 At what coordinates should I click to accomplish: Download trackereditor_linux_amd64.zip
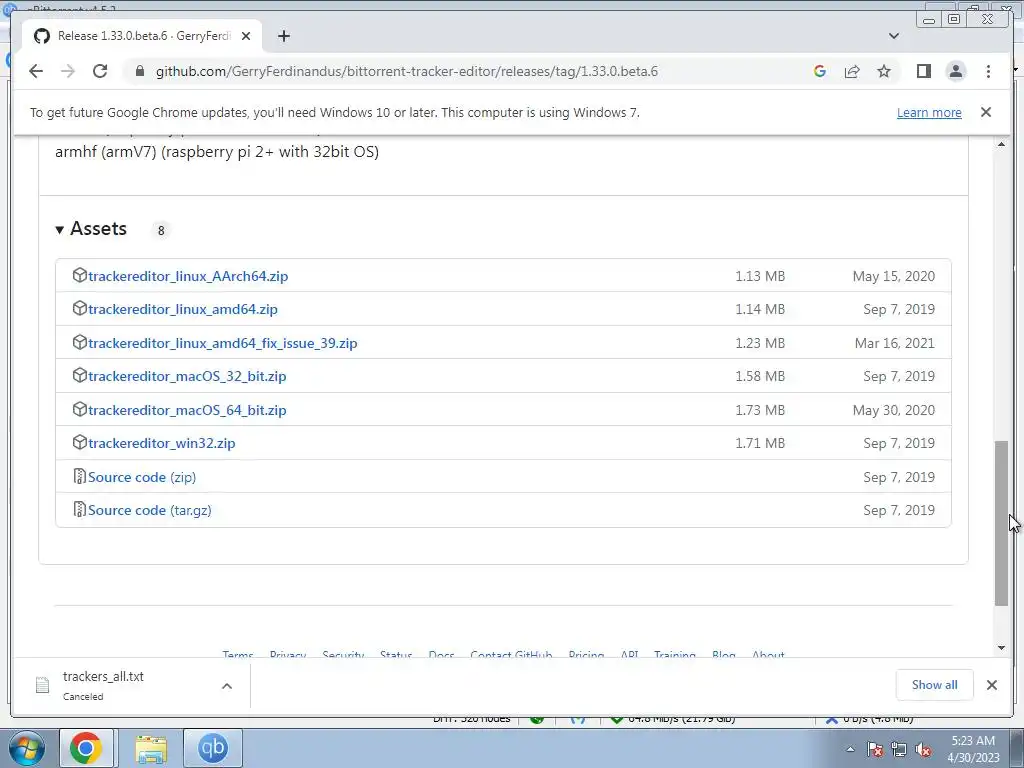pos(183,310)
